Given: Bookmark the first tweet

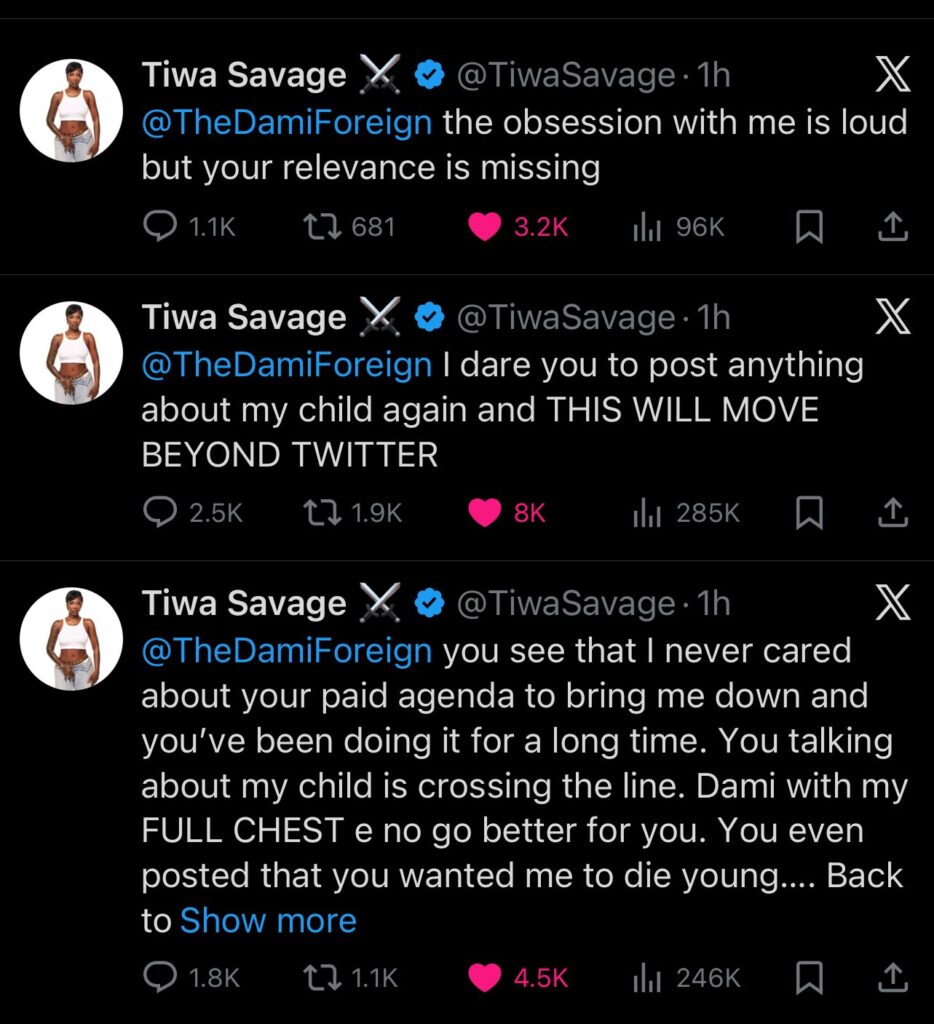Looking at the screenshot, I should (810, 227).
